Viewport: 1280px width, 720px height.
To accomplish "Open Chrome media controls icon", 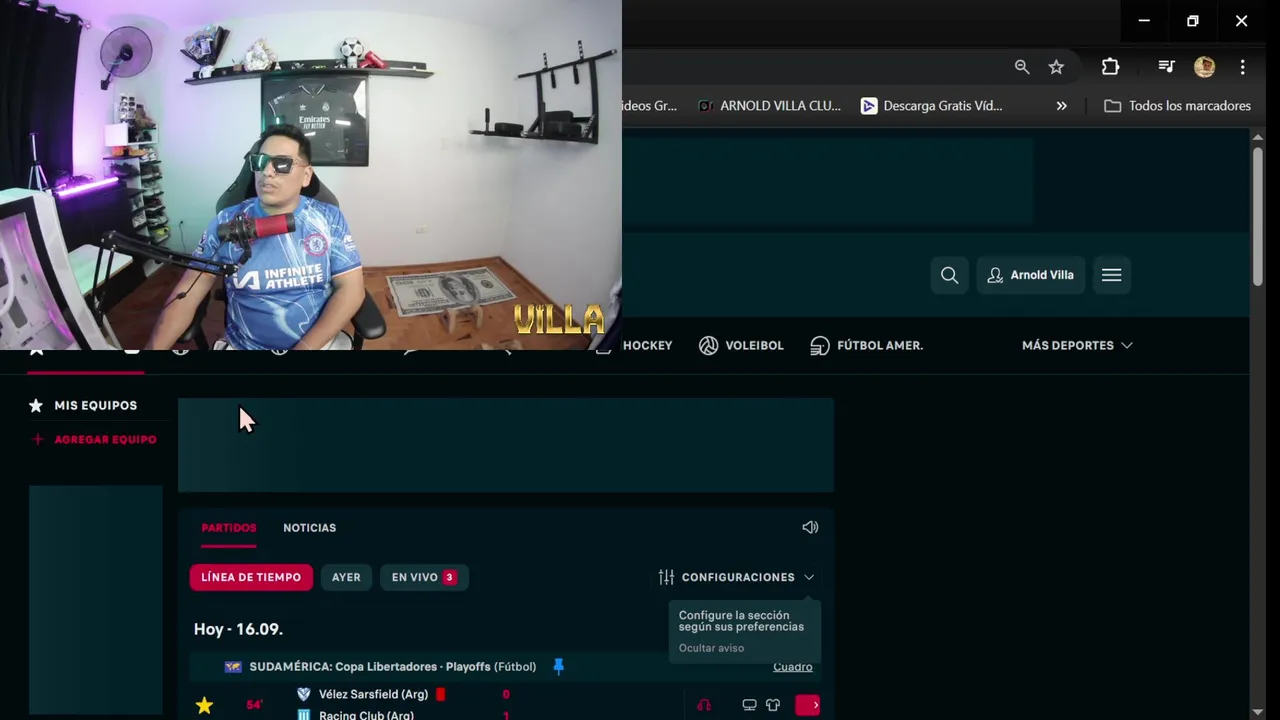I will 1166,67.
